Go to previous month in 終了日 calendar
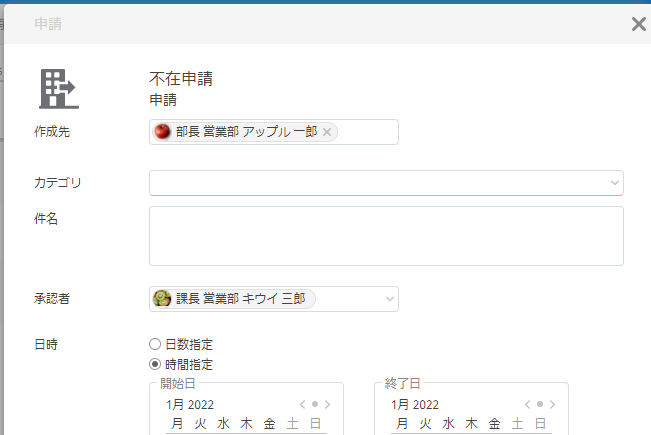 [527, 404]
